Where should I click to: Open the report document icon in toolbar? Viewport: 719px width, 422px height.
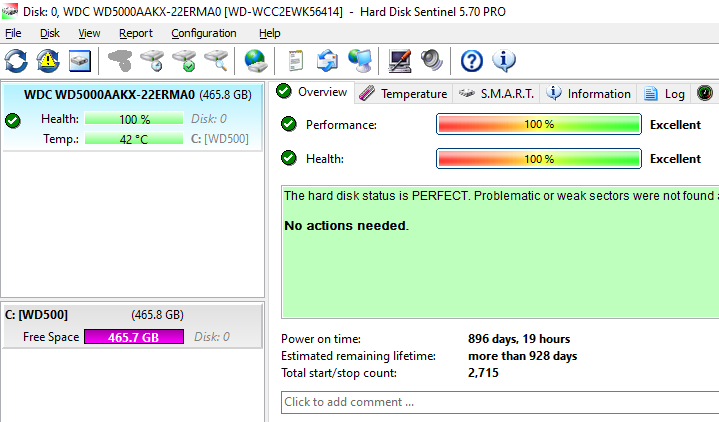[x=297, y=61]
